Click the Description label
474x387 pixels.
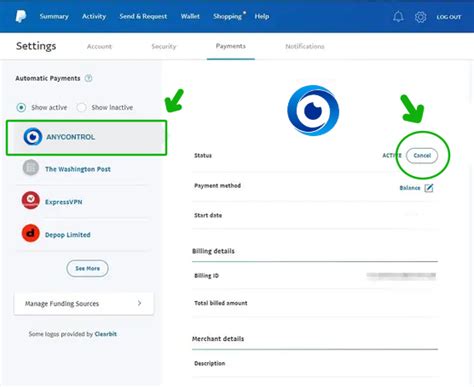[210, 363]
